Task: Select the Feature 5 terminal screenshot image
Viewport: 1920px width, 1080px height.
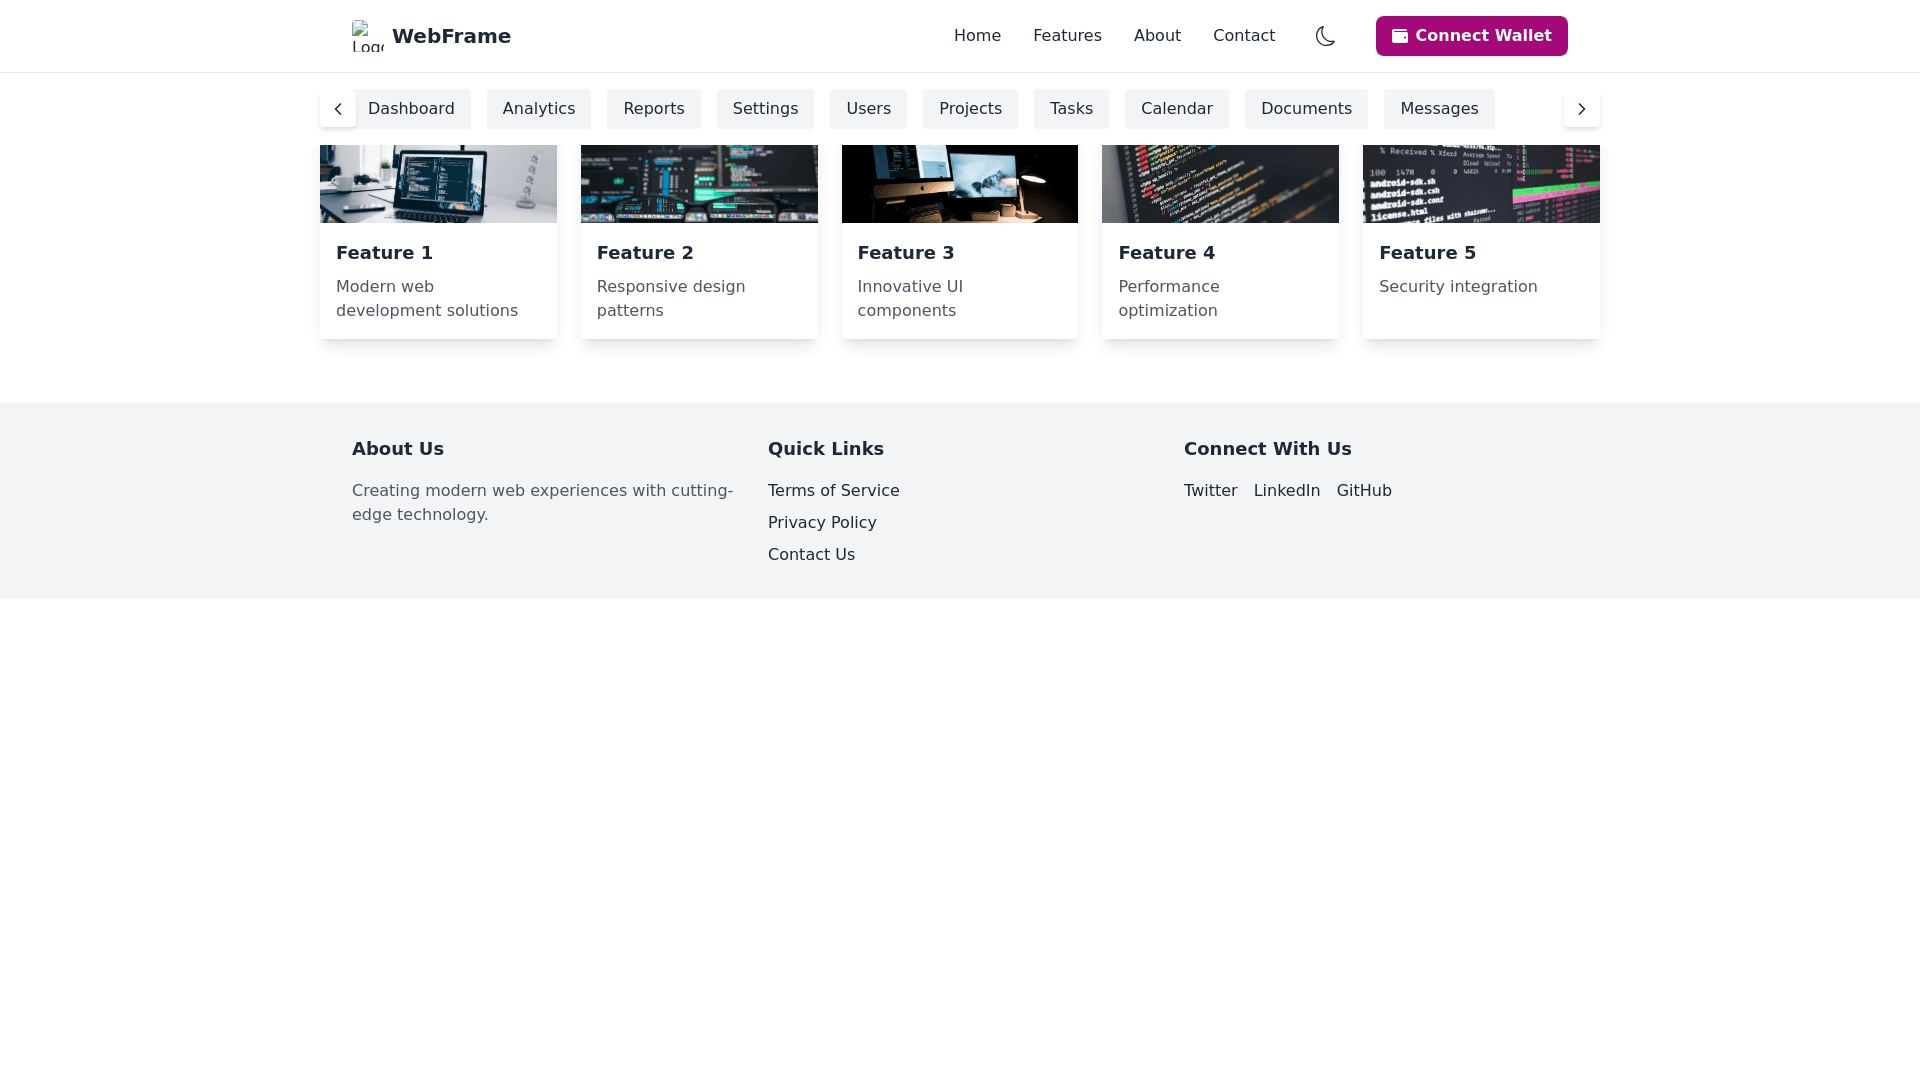Action: point(1480,184)
